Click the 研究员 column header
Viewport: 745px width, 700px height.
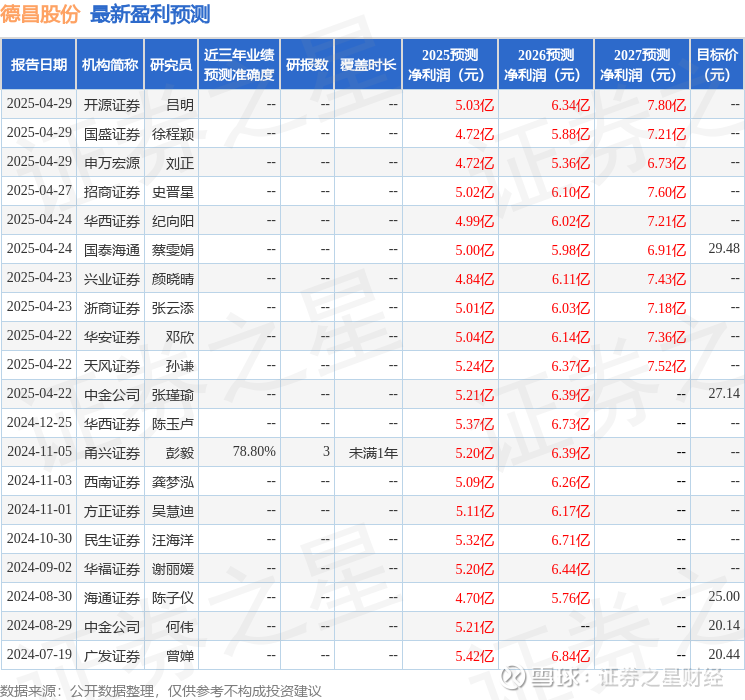coord(171,64)
